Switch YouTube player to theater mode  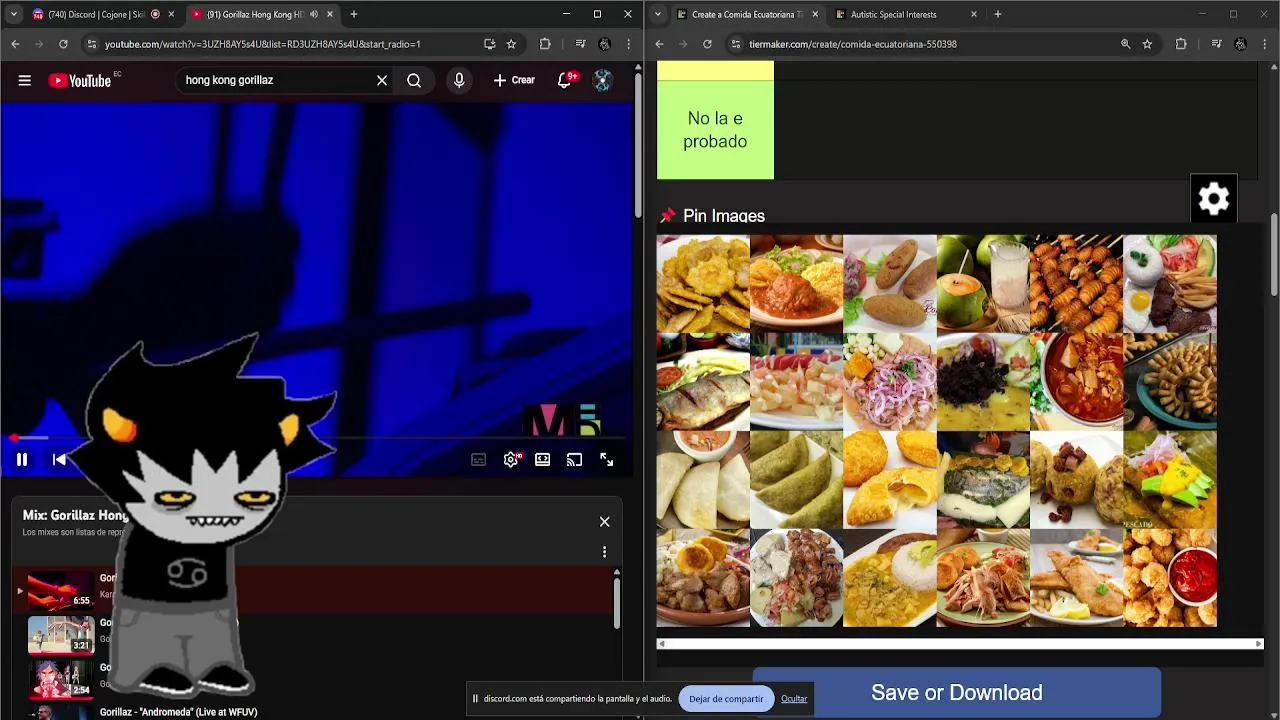[x=542, y=460]
